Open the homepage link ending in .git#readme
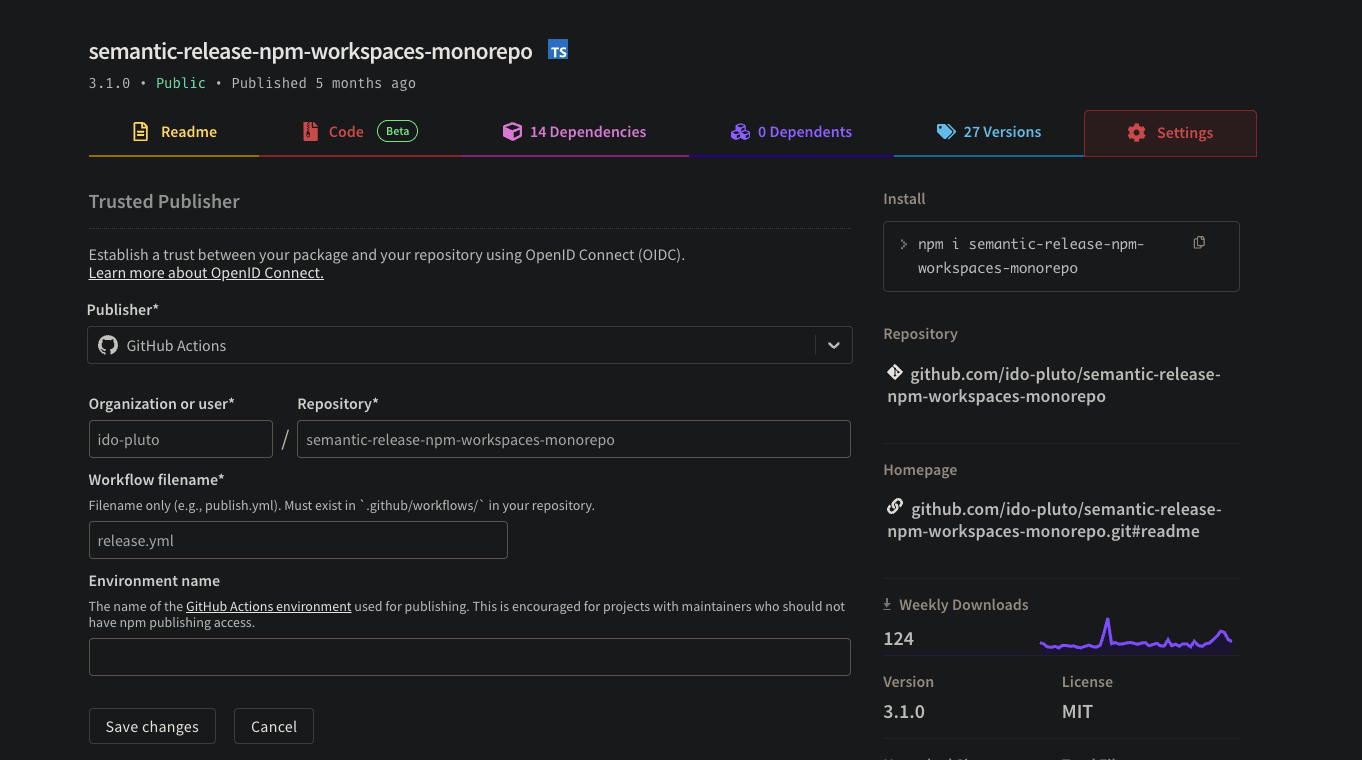1362x760 pixels. point(1054,520)
